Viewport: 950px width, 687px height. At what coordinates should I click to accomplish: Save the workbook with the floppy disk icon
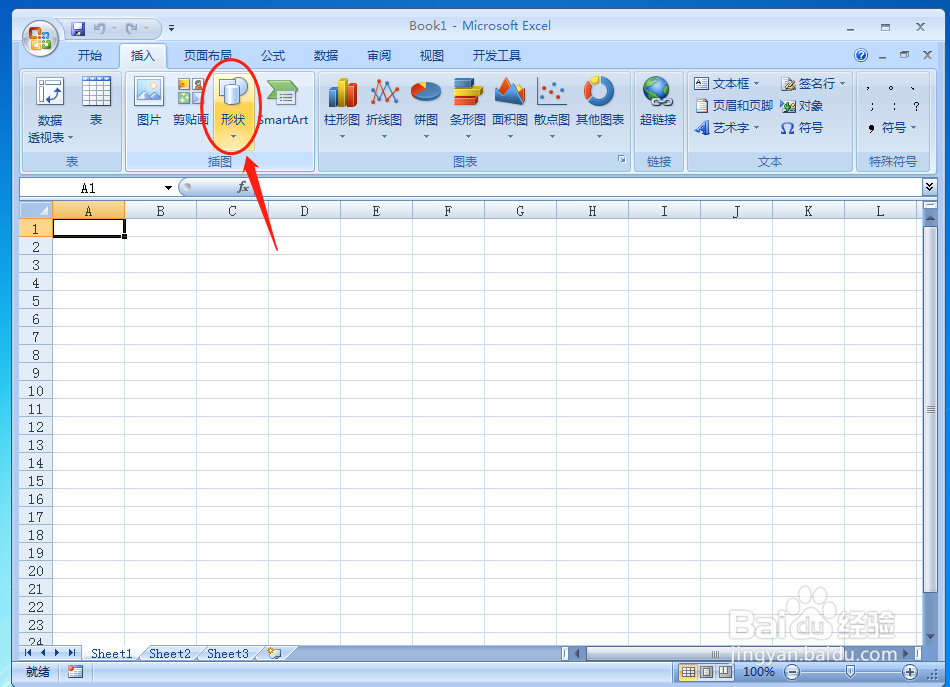[78, 28]
